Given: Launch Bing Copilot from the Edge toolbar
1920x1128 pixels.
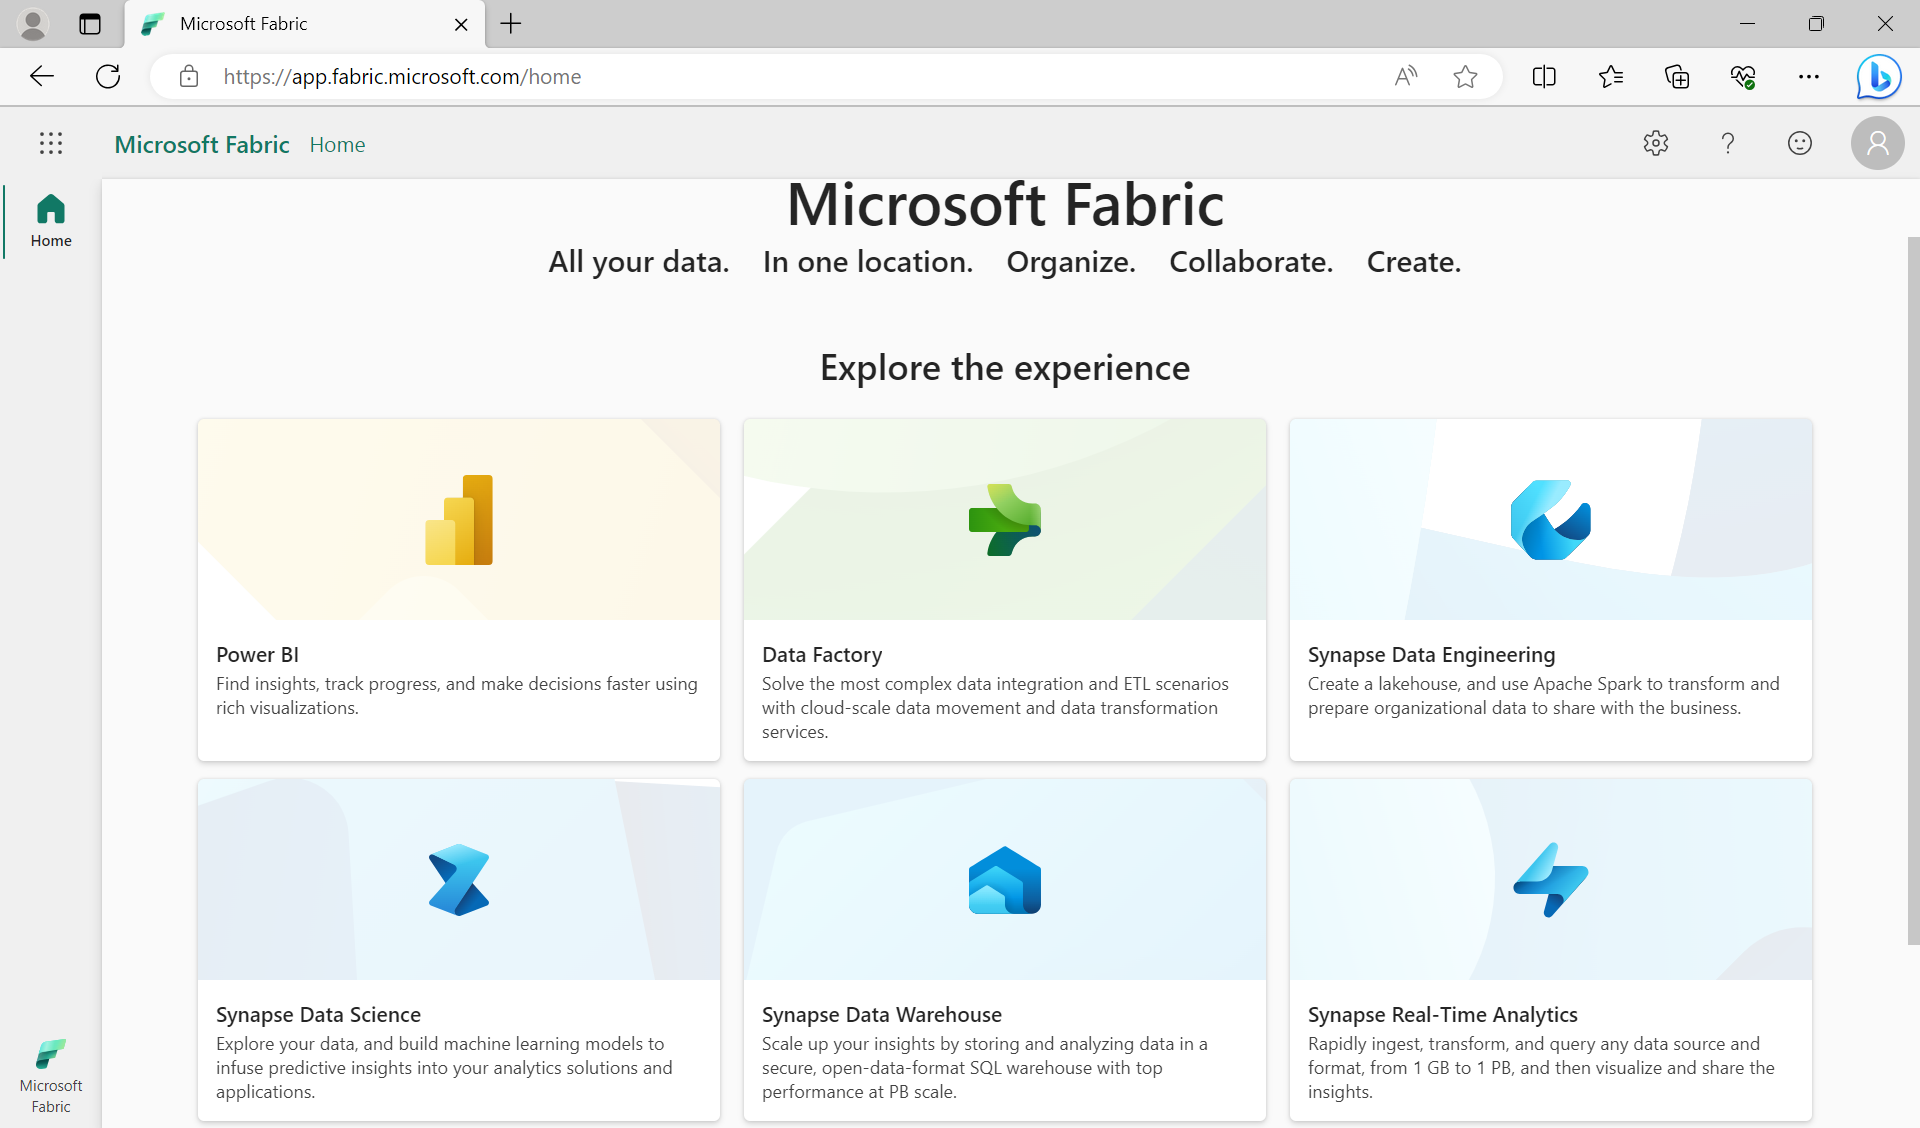Looking at the screenshot, I should 1878,76.
